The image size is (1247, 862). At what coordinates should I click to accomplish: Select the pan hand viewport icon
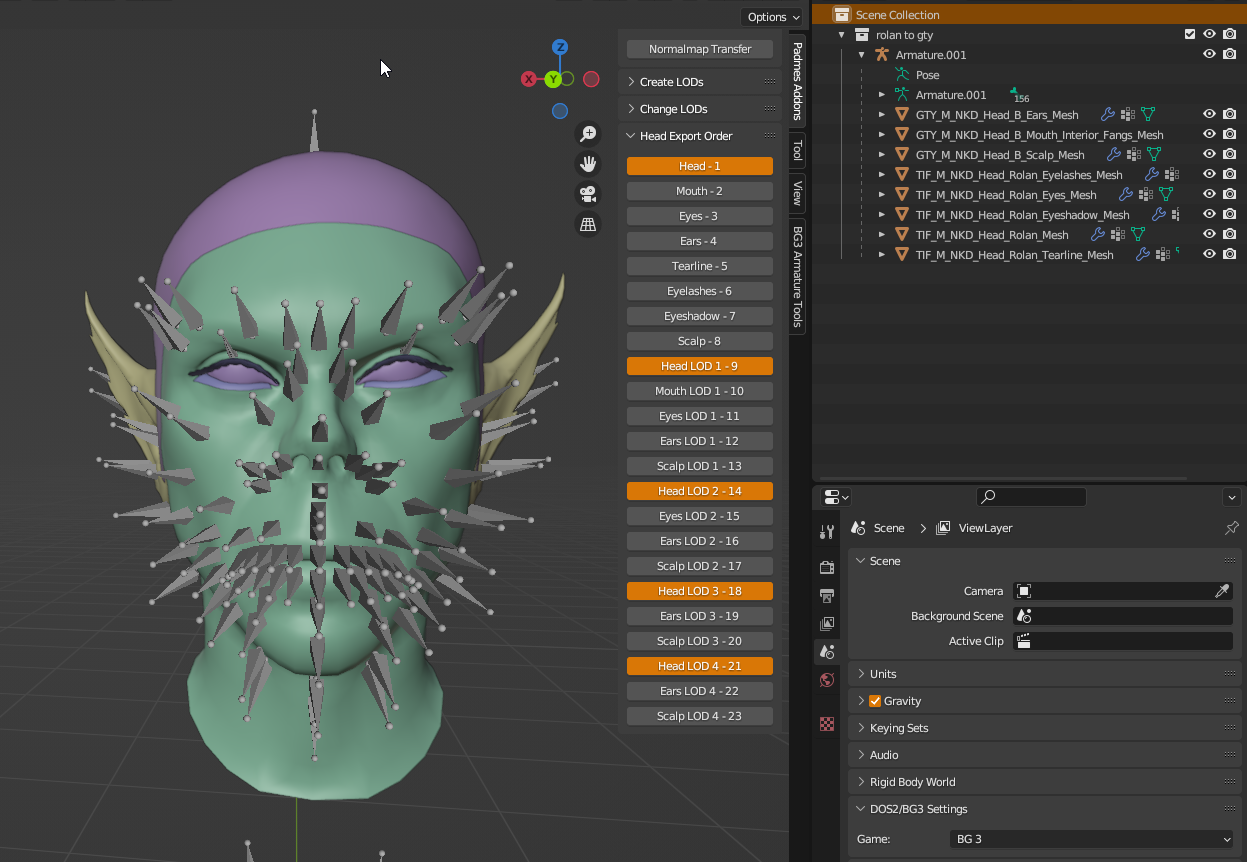pos(588,164)
